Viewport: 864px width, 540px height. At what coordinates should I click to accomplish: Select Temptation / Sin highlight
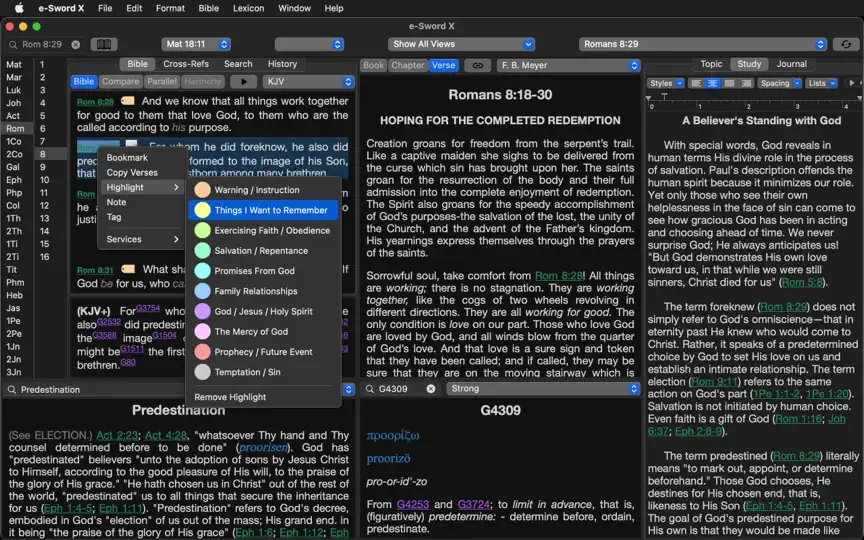pos(263,372)
